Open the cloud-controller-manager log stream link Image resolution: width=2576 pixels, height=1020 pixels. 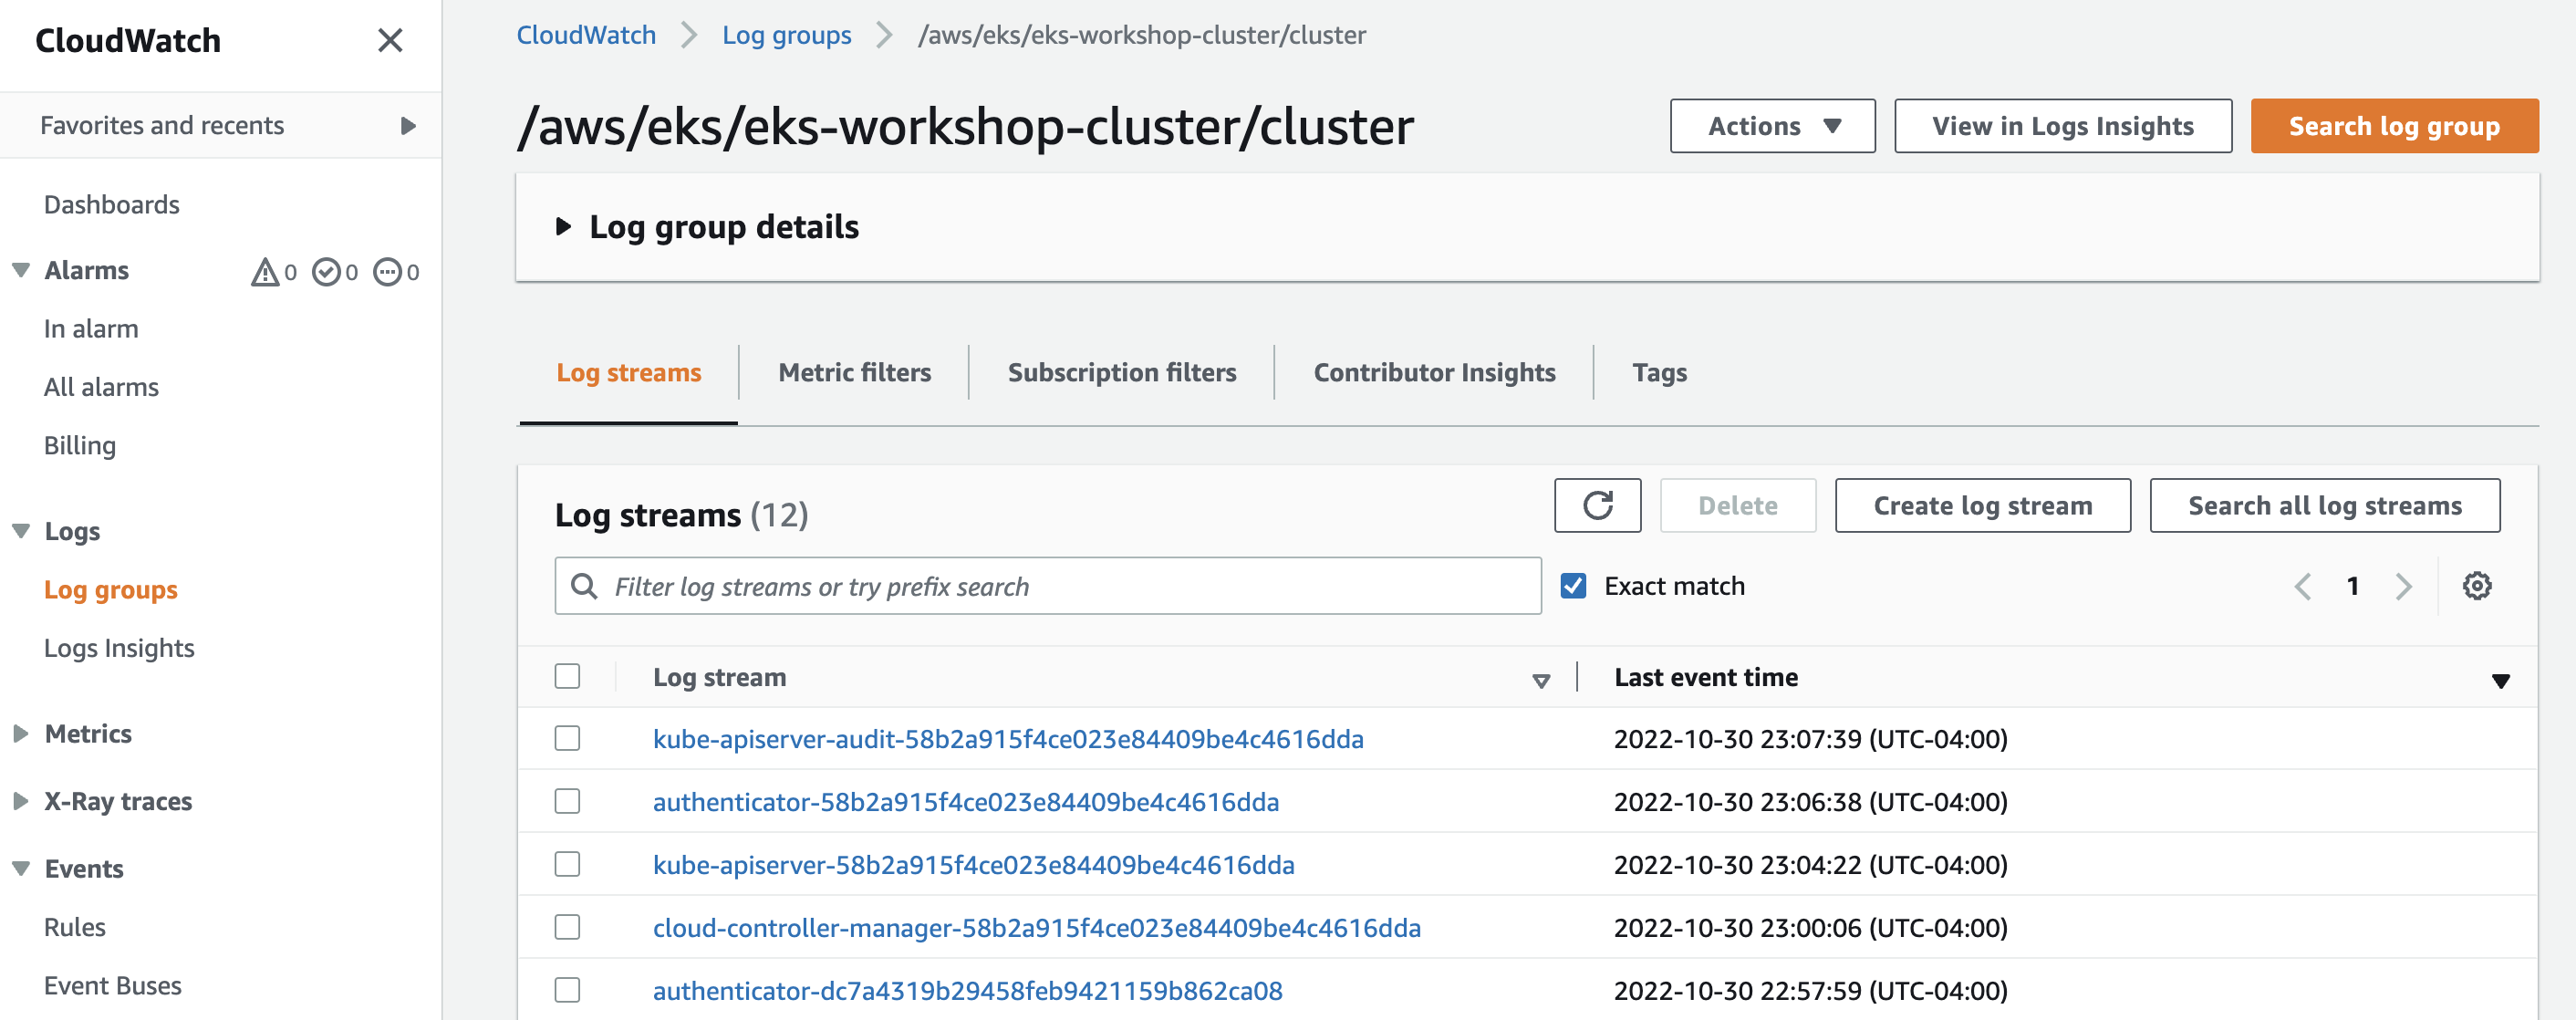click(x=1036, y=928)
